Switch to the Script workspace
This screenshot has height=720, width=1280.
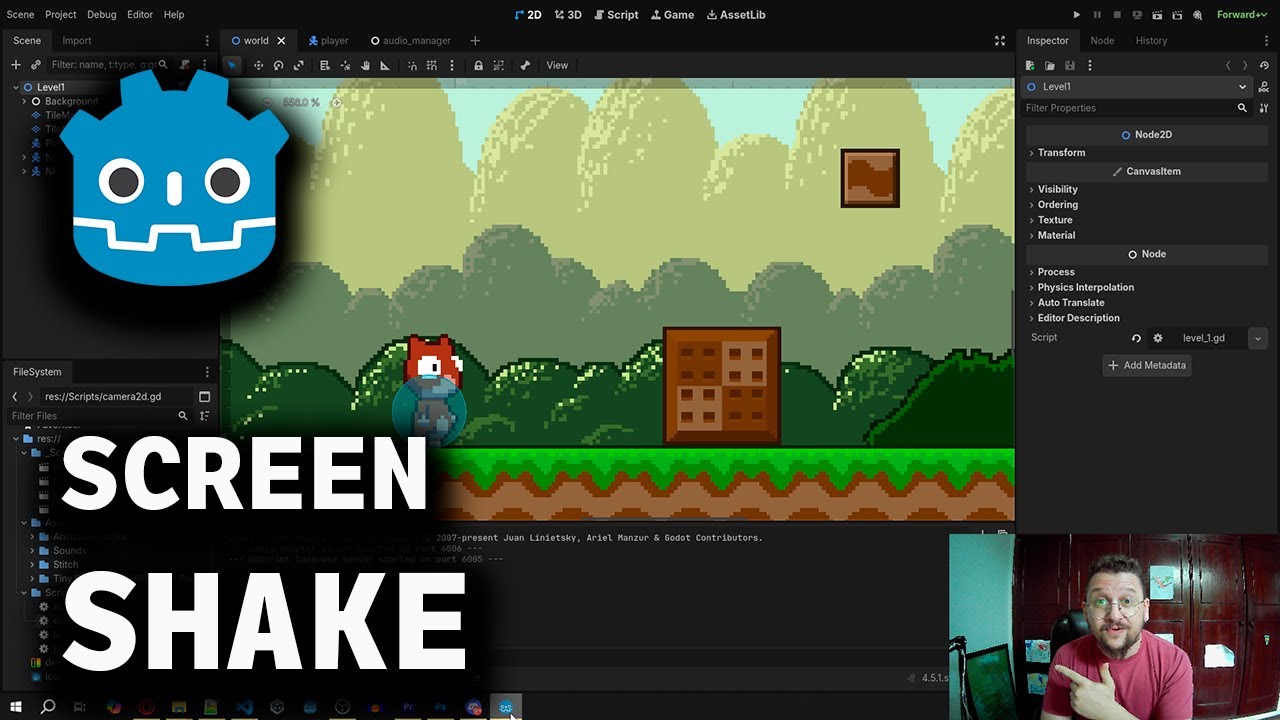click(x=616, y=15)
